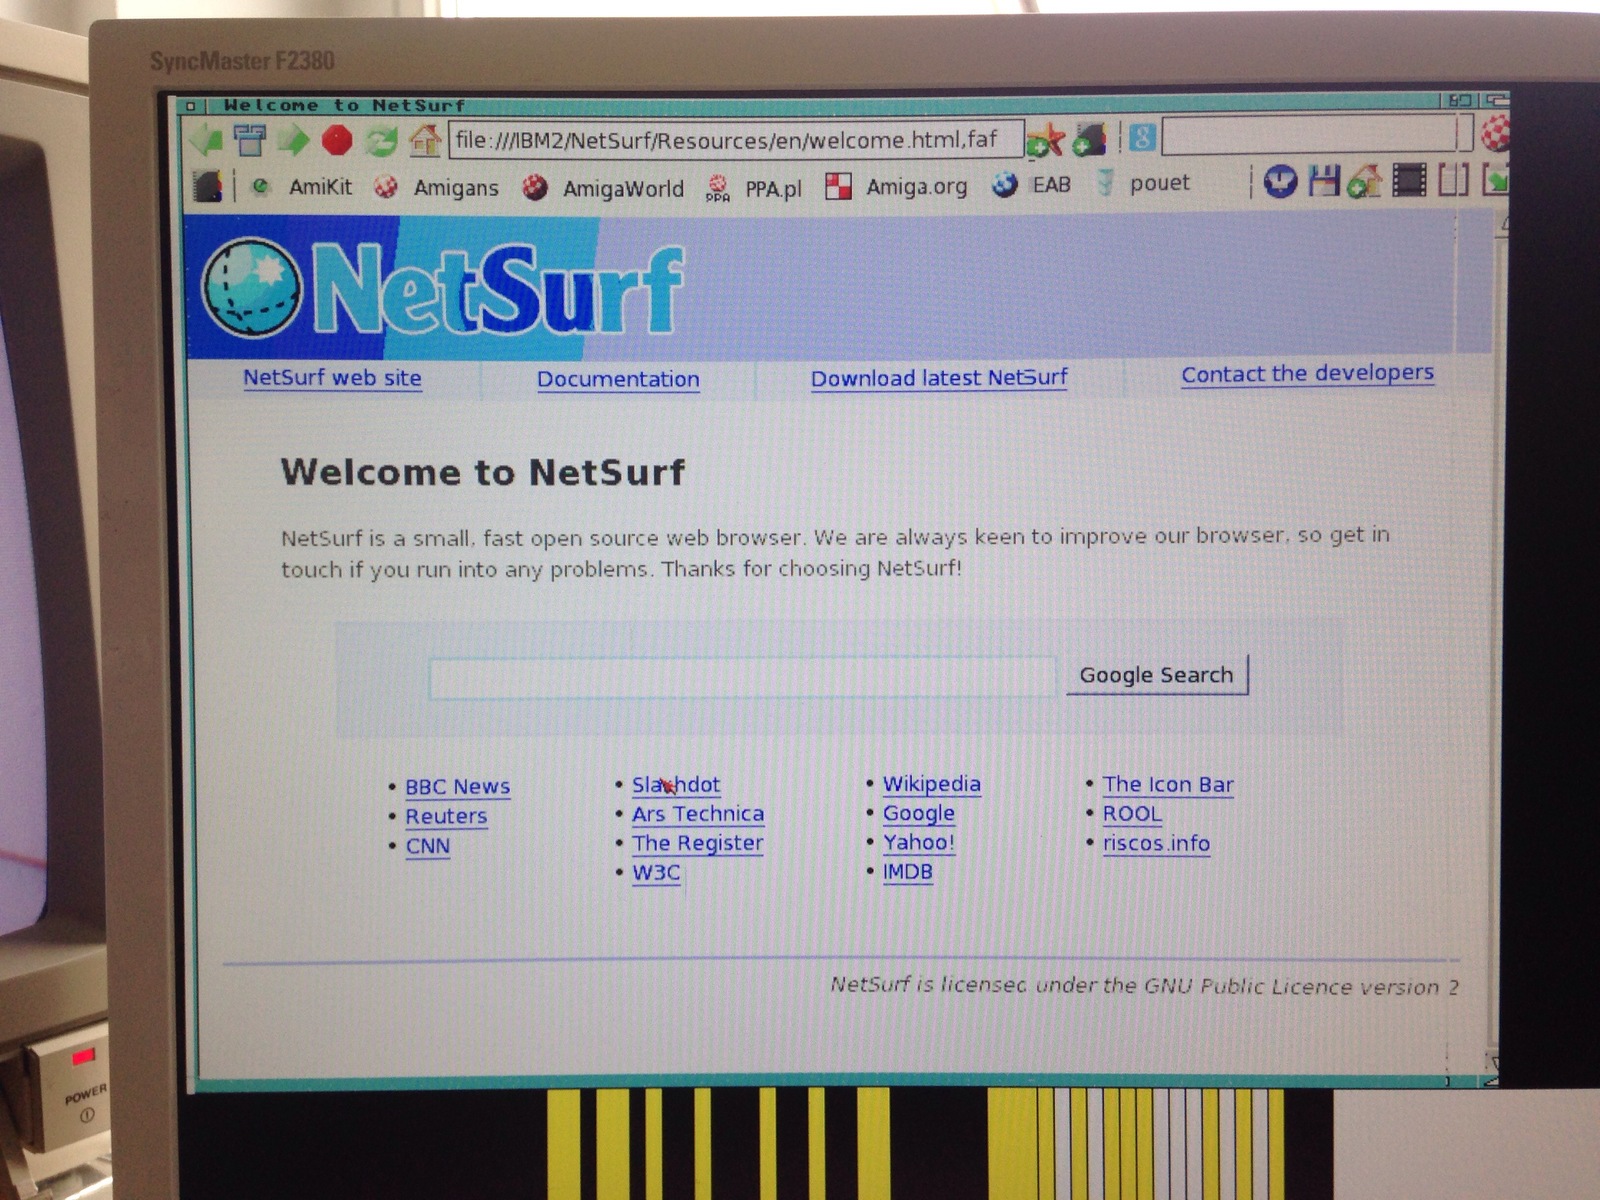Open the Reuters link

point(446,817)
